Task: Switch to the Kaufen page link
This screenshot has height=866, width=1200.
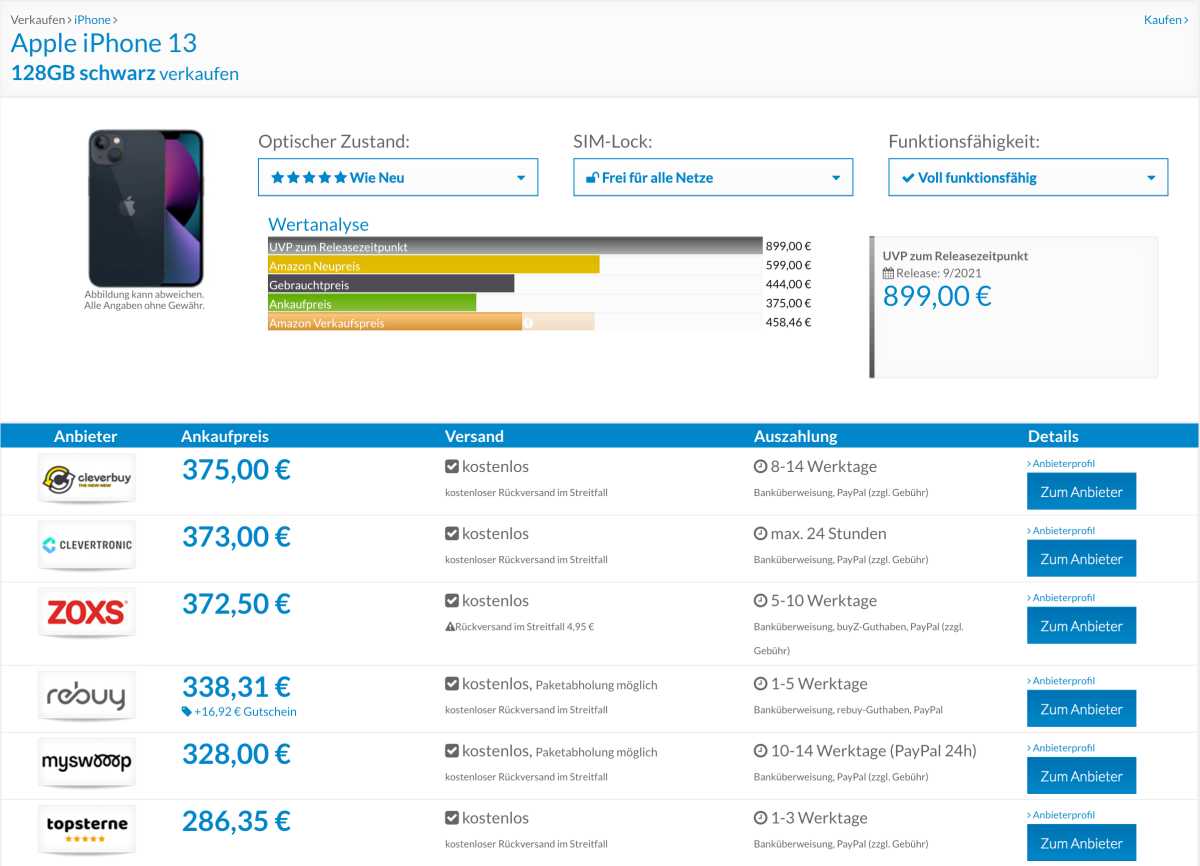Action: pos(1166,20)
